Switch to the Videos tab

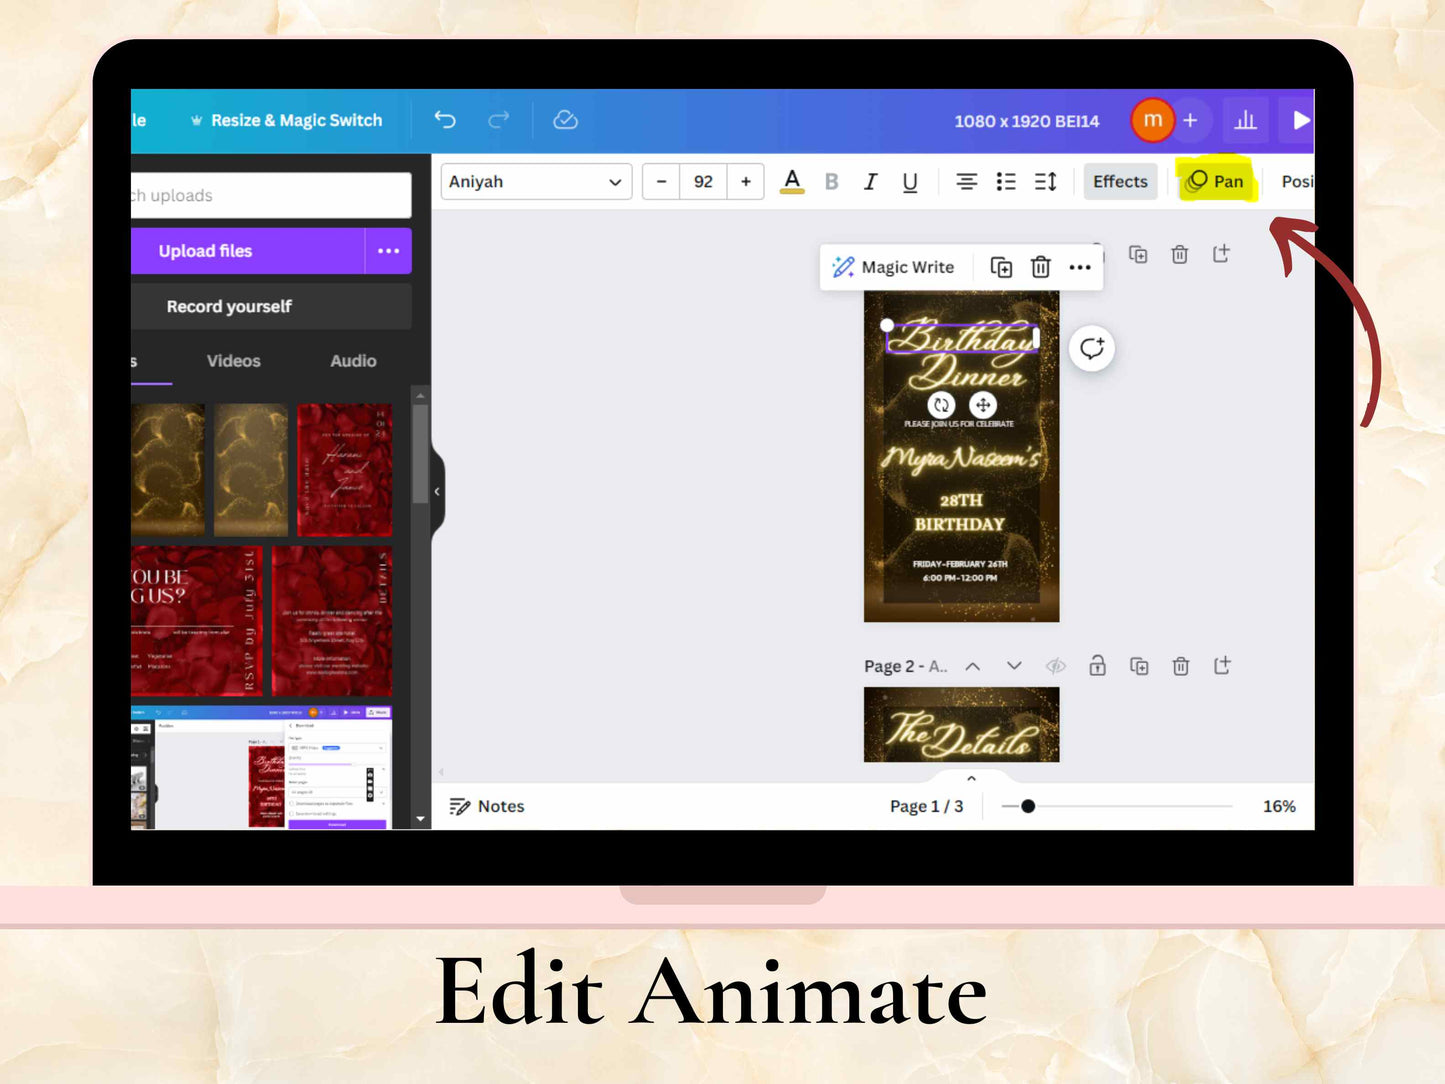[x=233, y=361]
